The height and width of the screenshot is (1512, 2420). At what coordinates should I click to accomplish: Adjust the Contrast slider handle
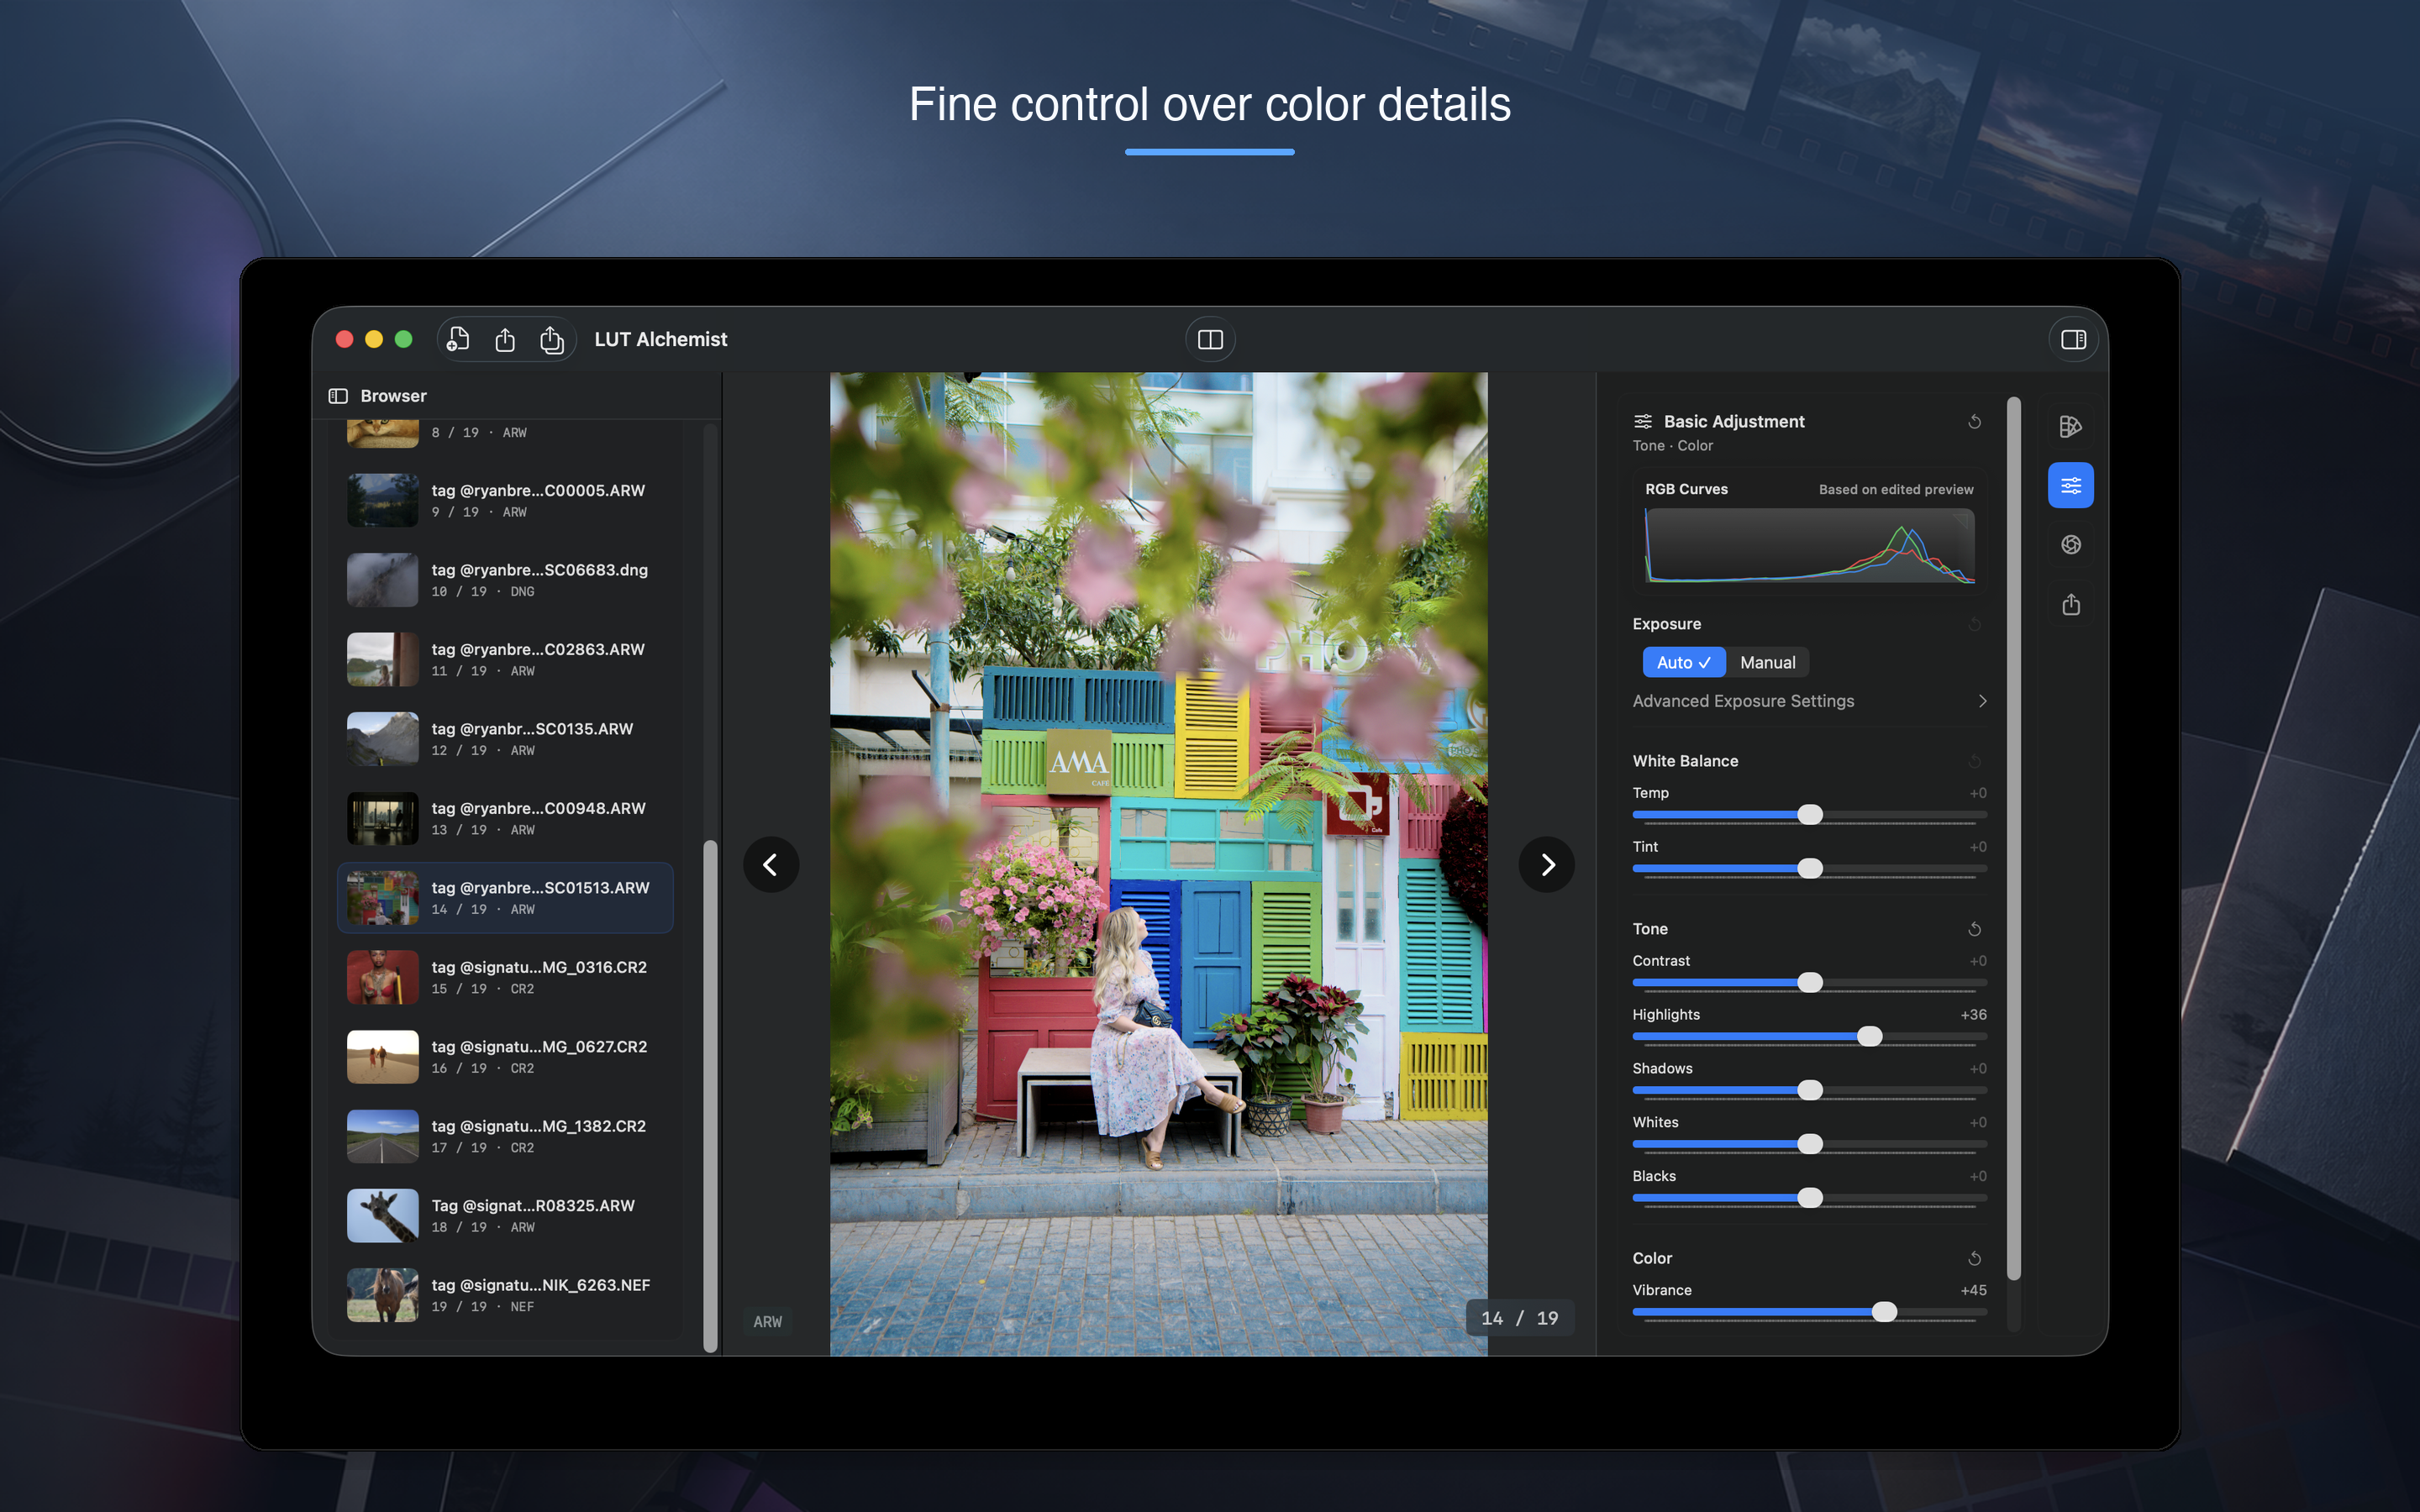click(1809, 983)
